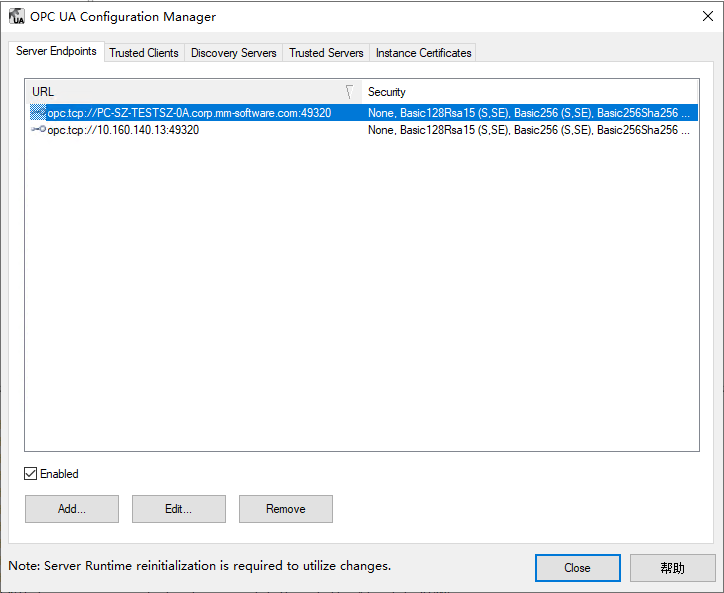This screenshot has width=724, height=593.
Task: Click the security text of the 10.160.140.13 row
Action: pos(528,130)
